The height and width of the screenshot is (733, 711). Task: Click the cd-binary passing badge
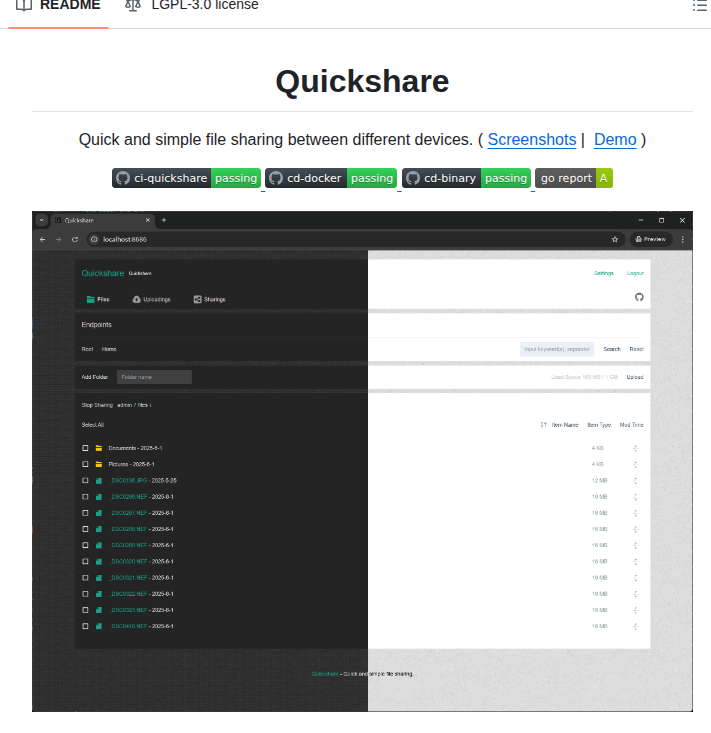tap(466, 178)
